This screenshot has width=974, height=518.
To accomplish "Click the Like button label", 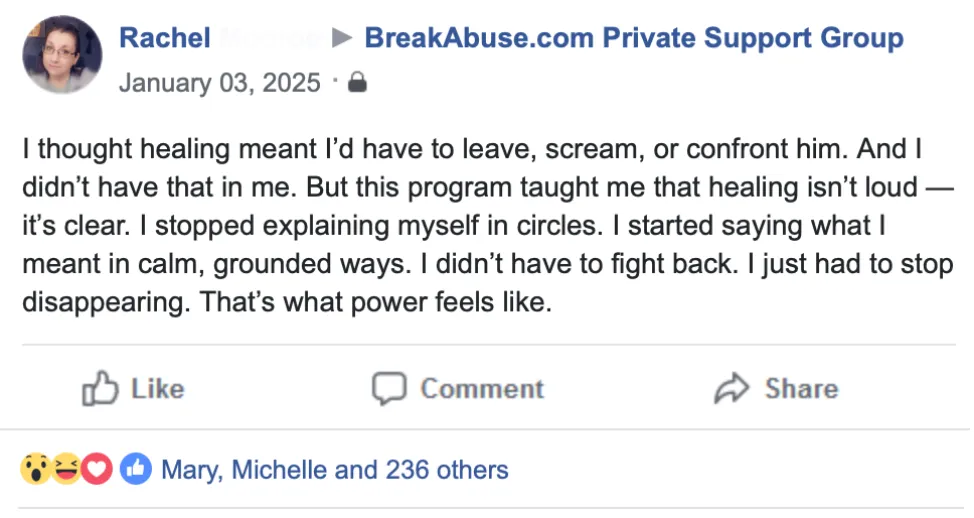I will pos(157,389).
